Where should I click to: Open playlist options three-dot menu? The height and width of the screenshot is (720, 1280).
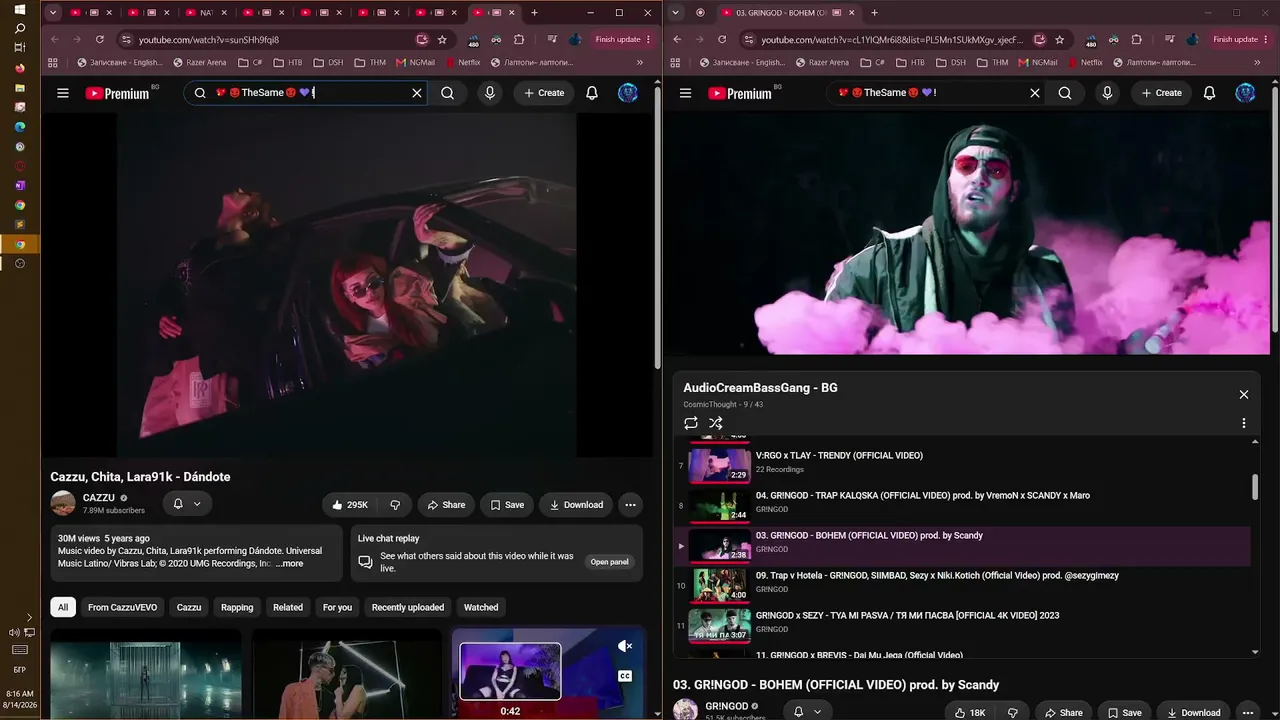[x=1244, y=423]
